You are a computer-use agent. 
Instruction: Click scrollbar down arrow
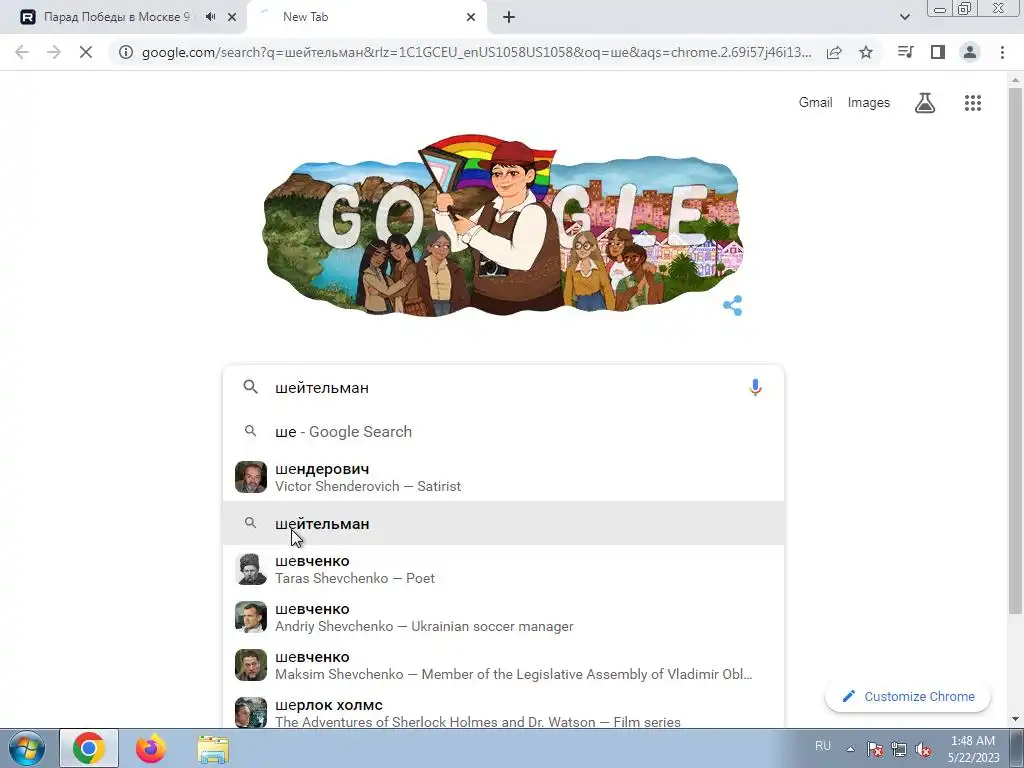click(1015, 720)
